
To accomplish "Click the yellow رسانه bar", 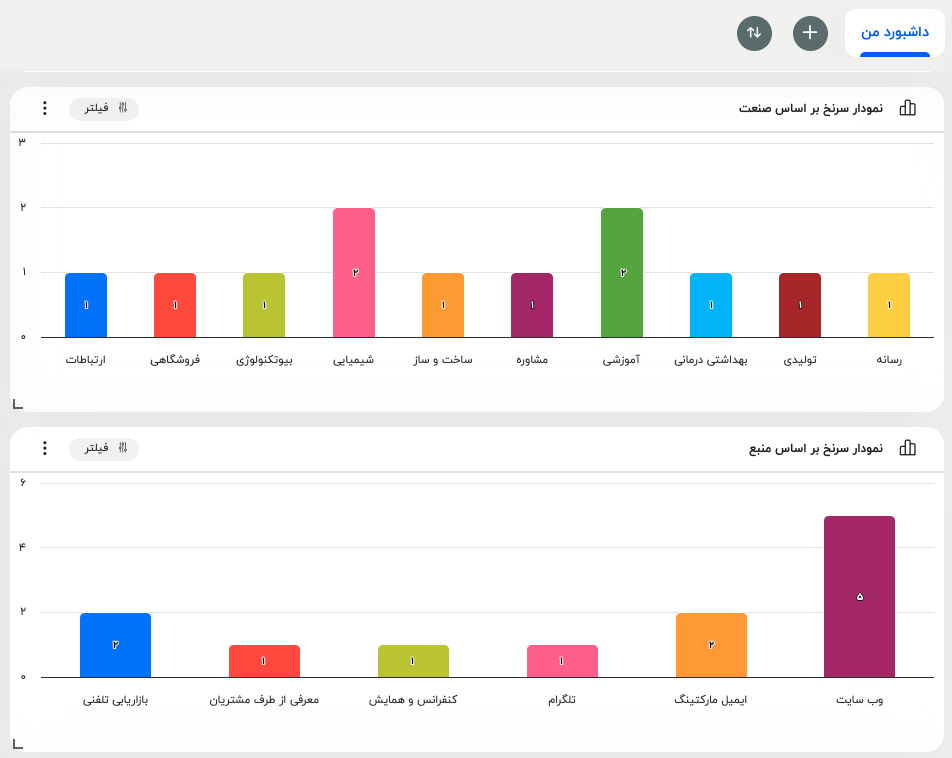I will click(889, 304).
